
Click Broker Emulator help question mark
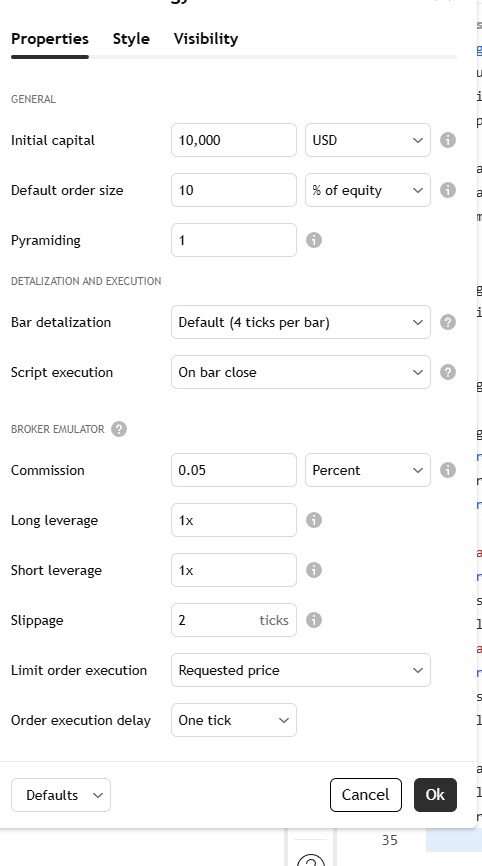[119, 429]
